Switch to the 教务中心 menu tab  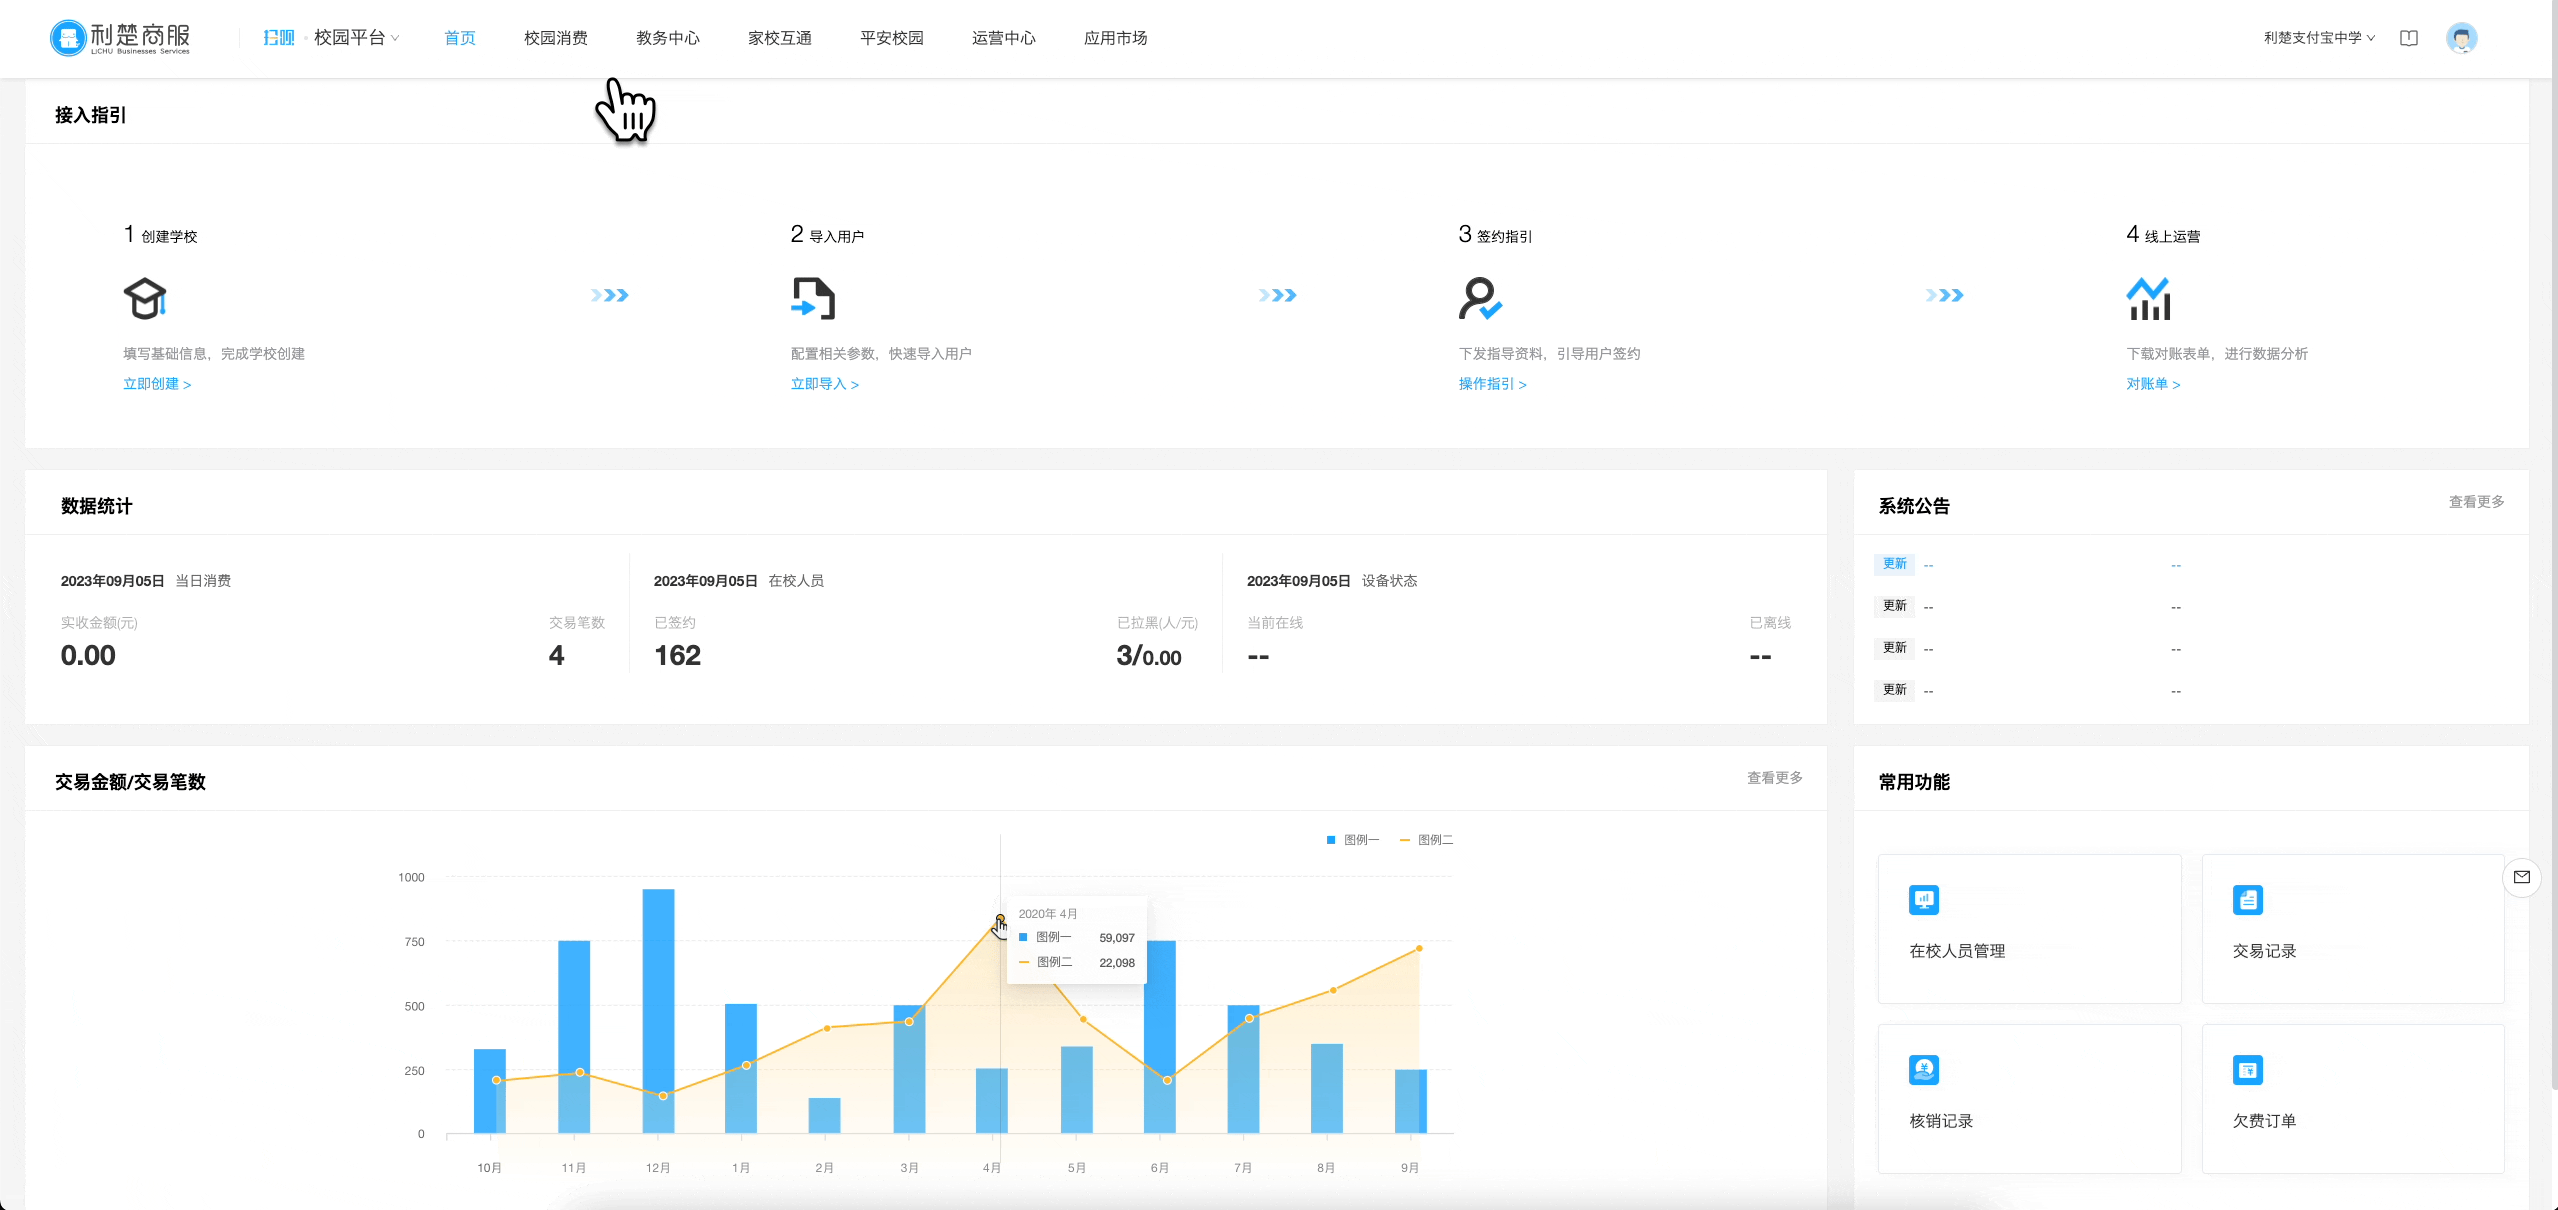point(668,38)
